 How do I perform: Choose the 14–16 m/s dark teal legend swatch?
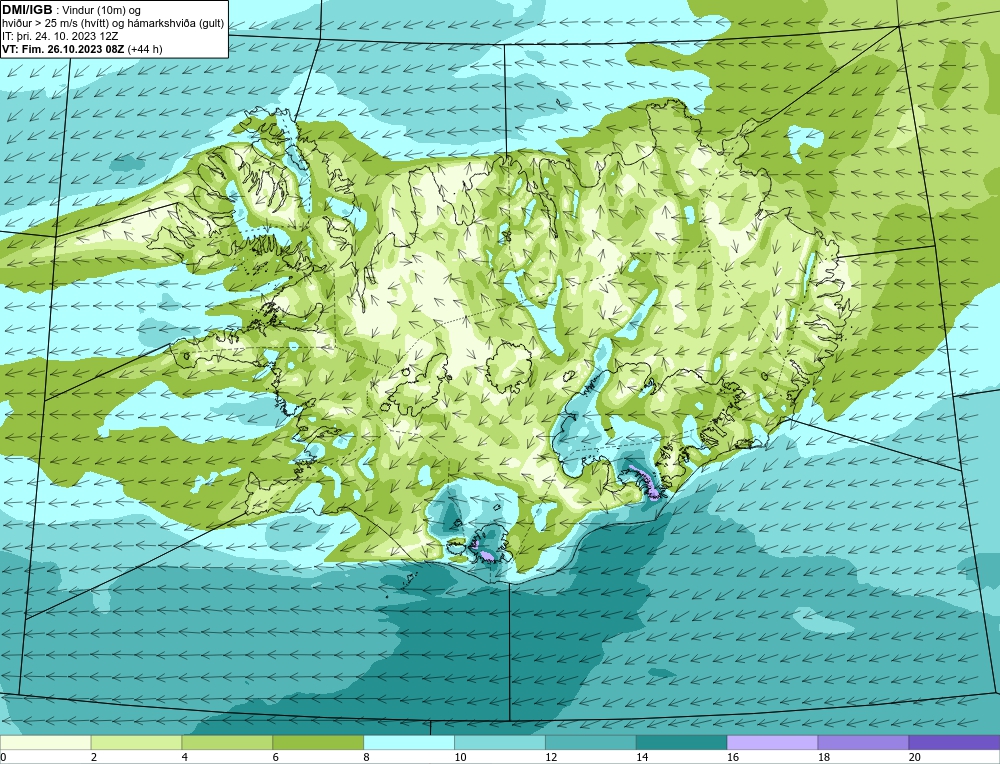pos(682,742)
